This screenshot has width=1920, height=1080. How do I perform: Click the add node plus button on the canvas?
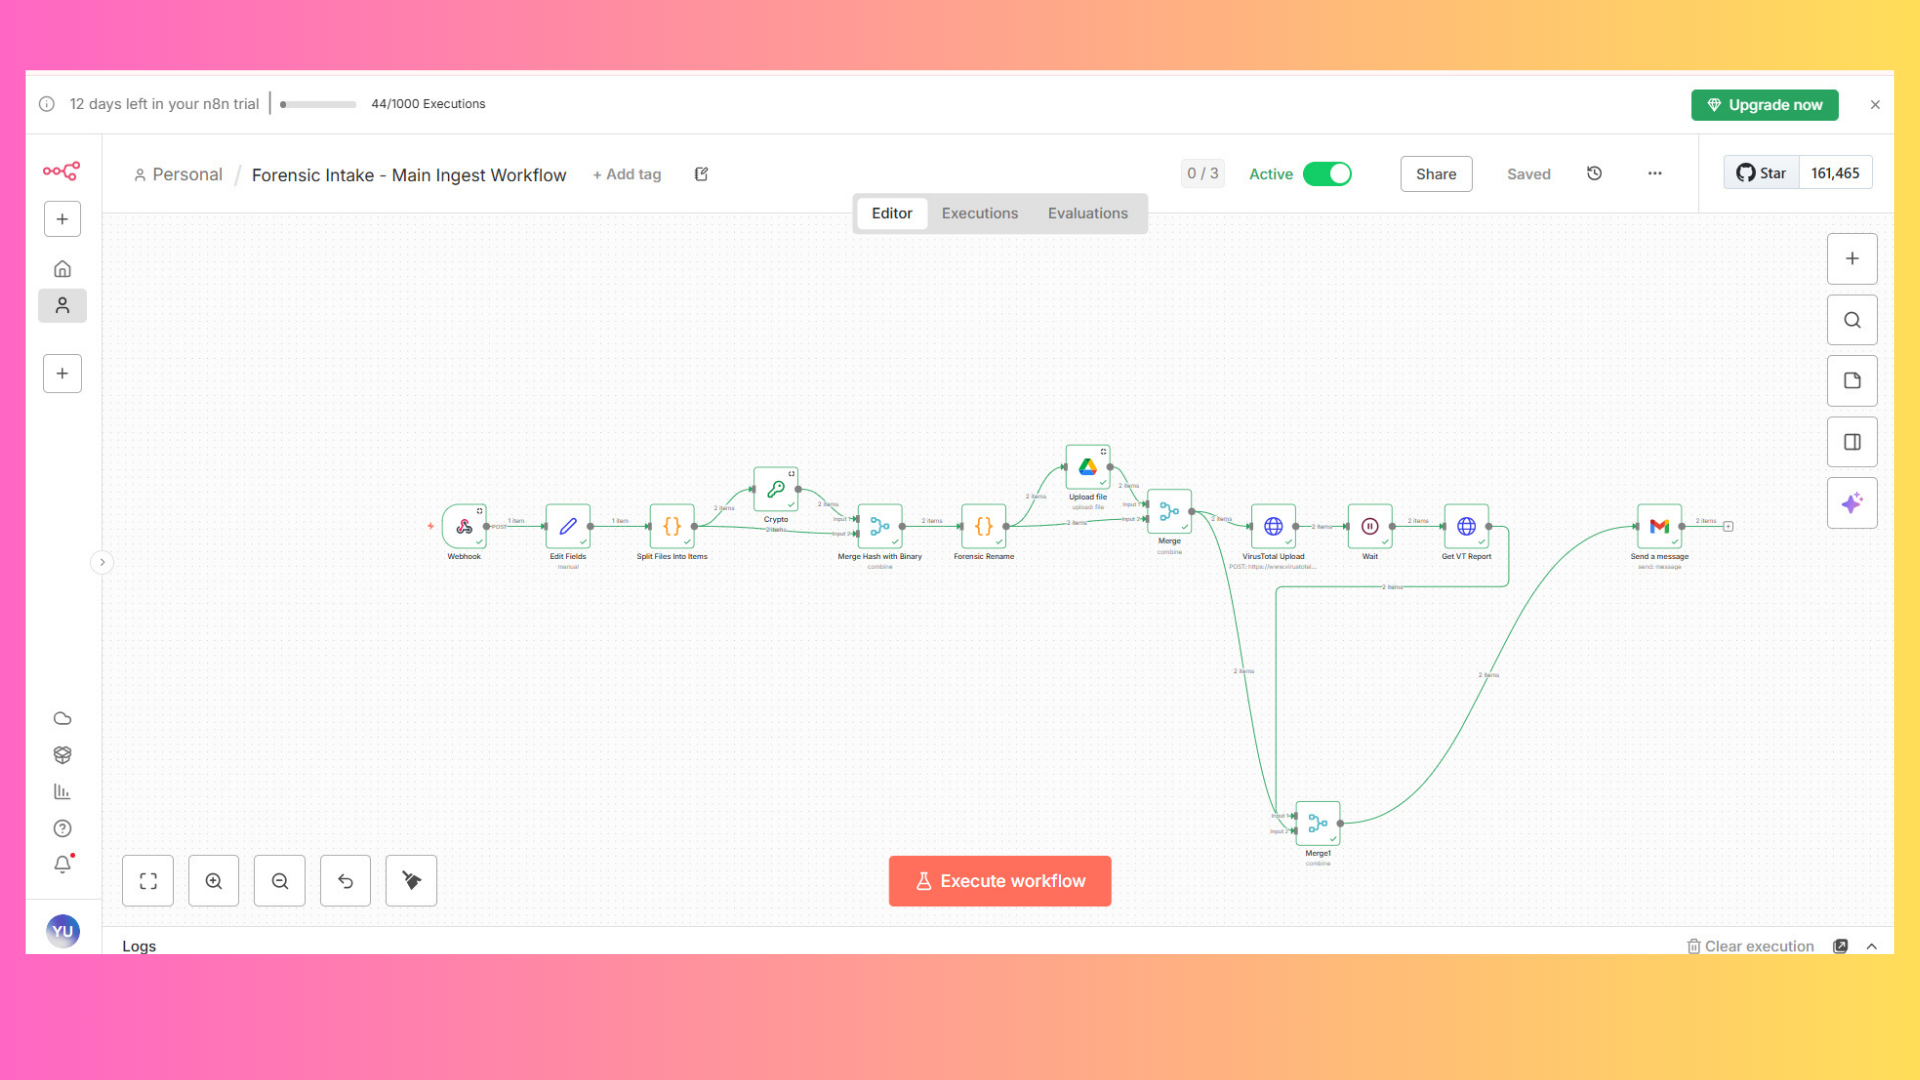1852,259
